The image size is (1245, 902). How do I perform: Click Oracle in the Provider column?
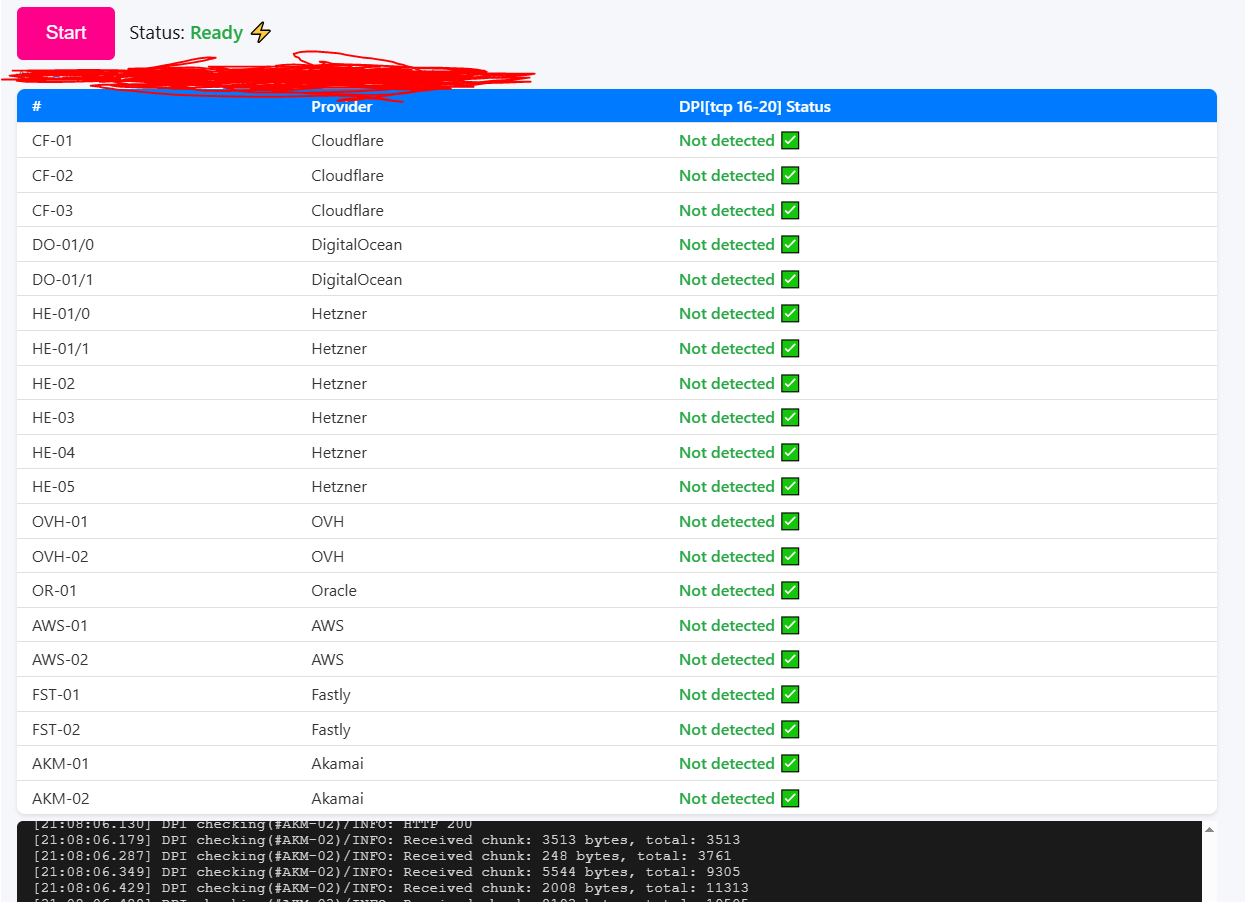(334, 591)
